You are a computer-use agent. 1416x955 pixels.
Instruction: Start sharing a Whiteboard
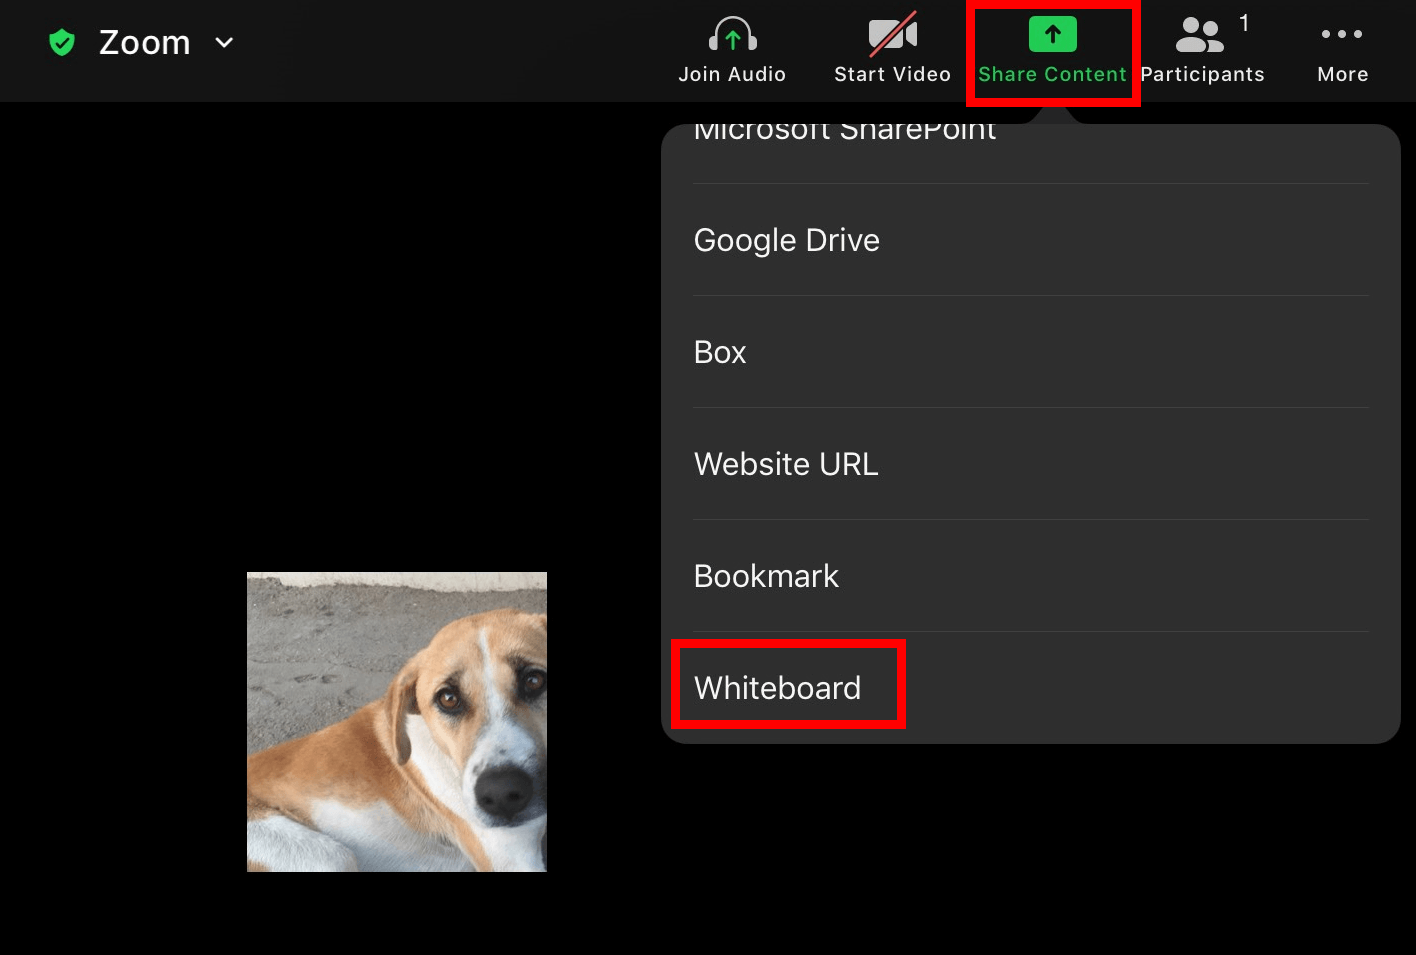coord(778,688)
